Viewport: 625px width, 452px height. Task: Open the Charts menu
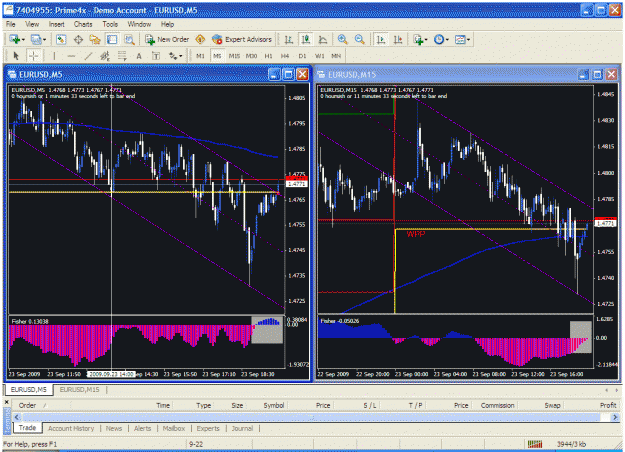click(83, 24)
